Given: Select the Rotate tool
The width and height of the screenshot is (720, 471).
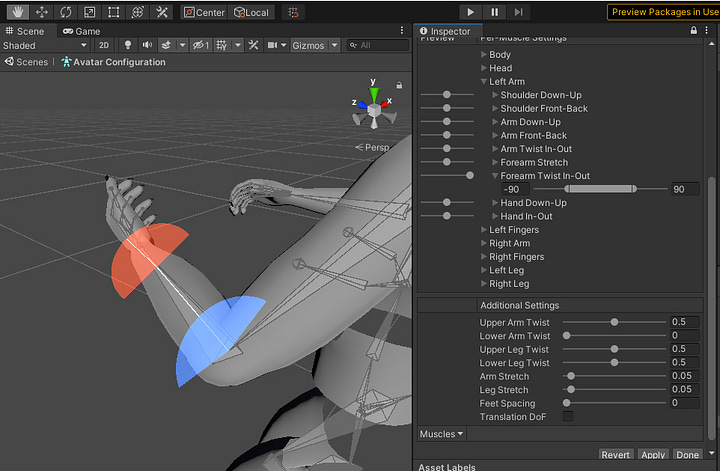Looking at the screenshot, I should click(x=66, y=12).
